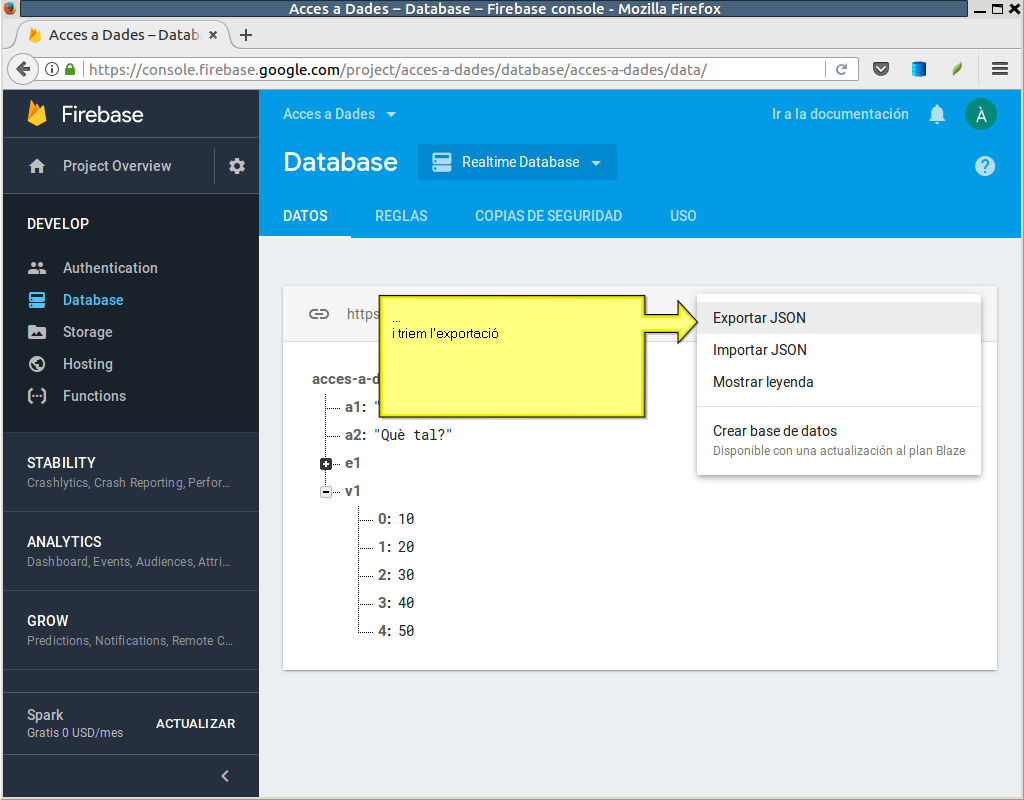This screenshot has height=800, width=1024.
Task: Click the browser URL address field
Action: point(454,69)
